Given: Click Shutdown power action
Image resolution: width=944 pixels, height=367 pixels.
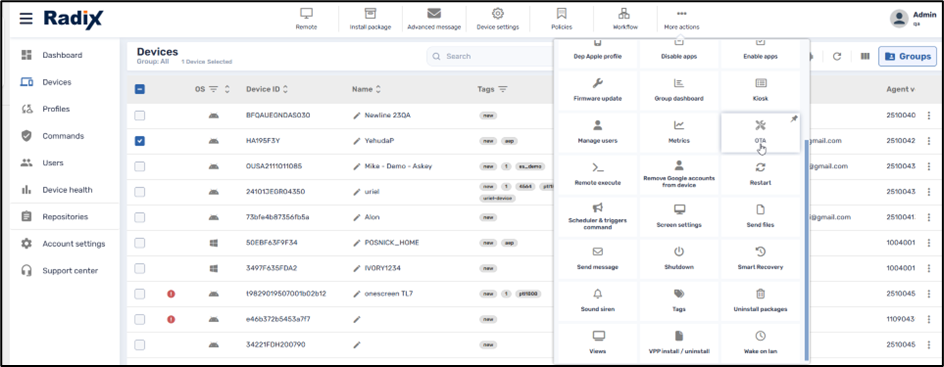Looking at the screenshot, I should pos(678,258).
